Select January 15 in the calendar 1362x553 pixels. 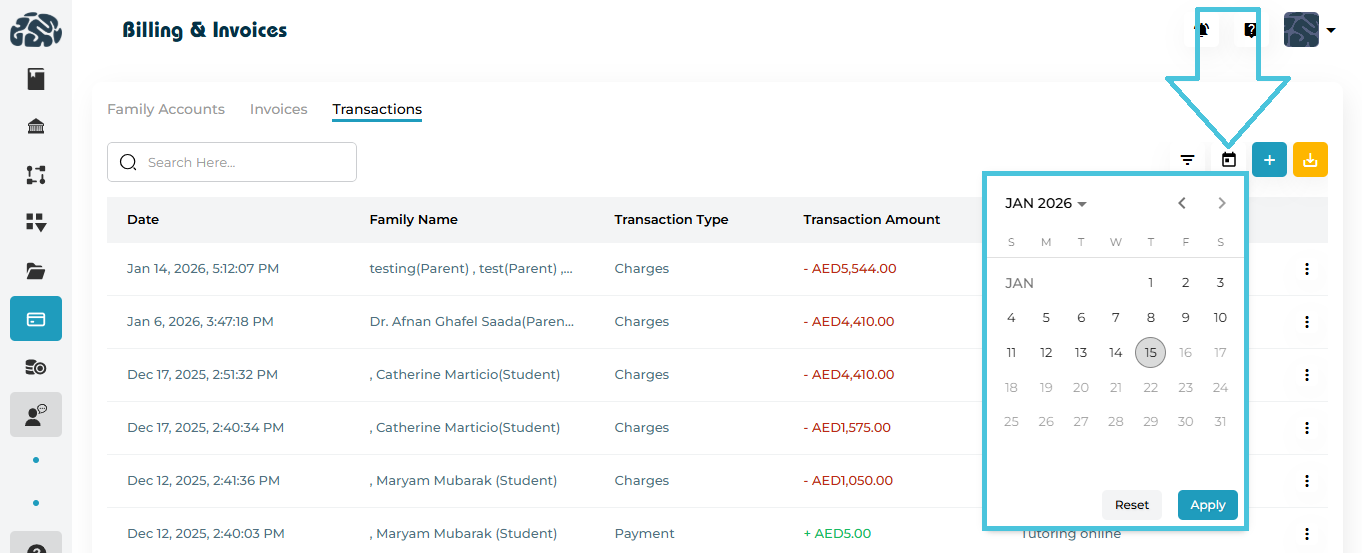click(1150, 352)
